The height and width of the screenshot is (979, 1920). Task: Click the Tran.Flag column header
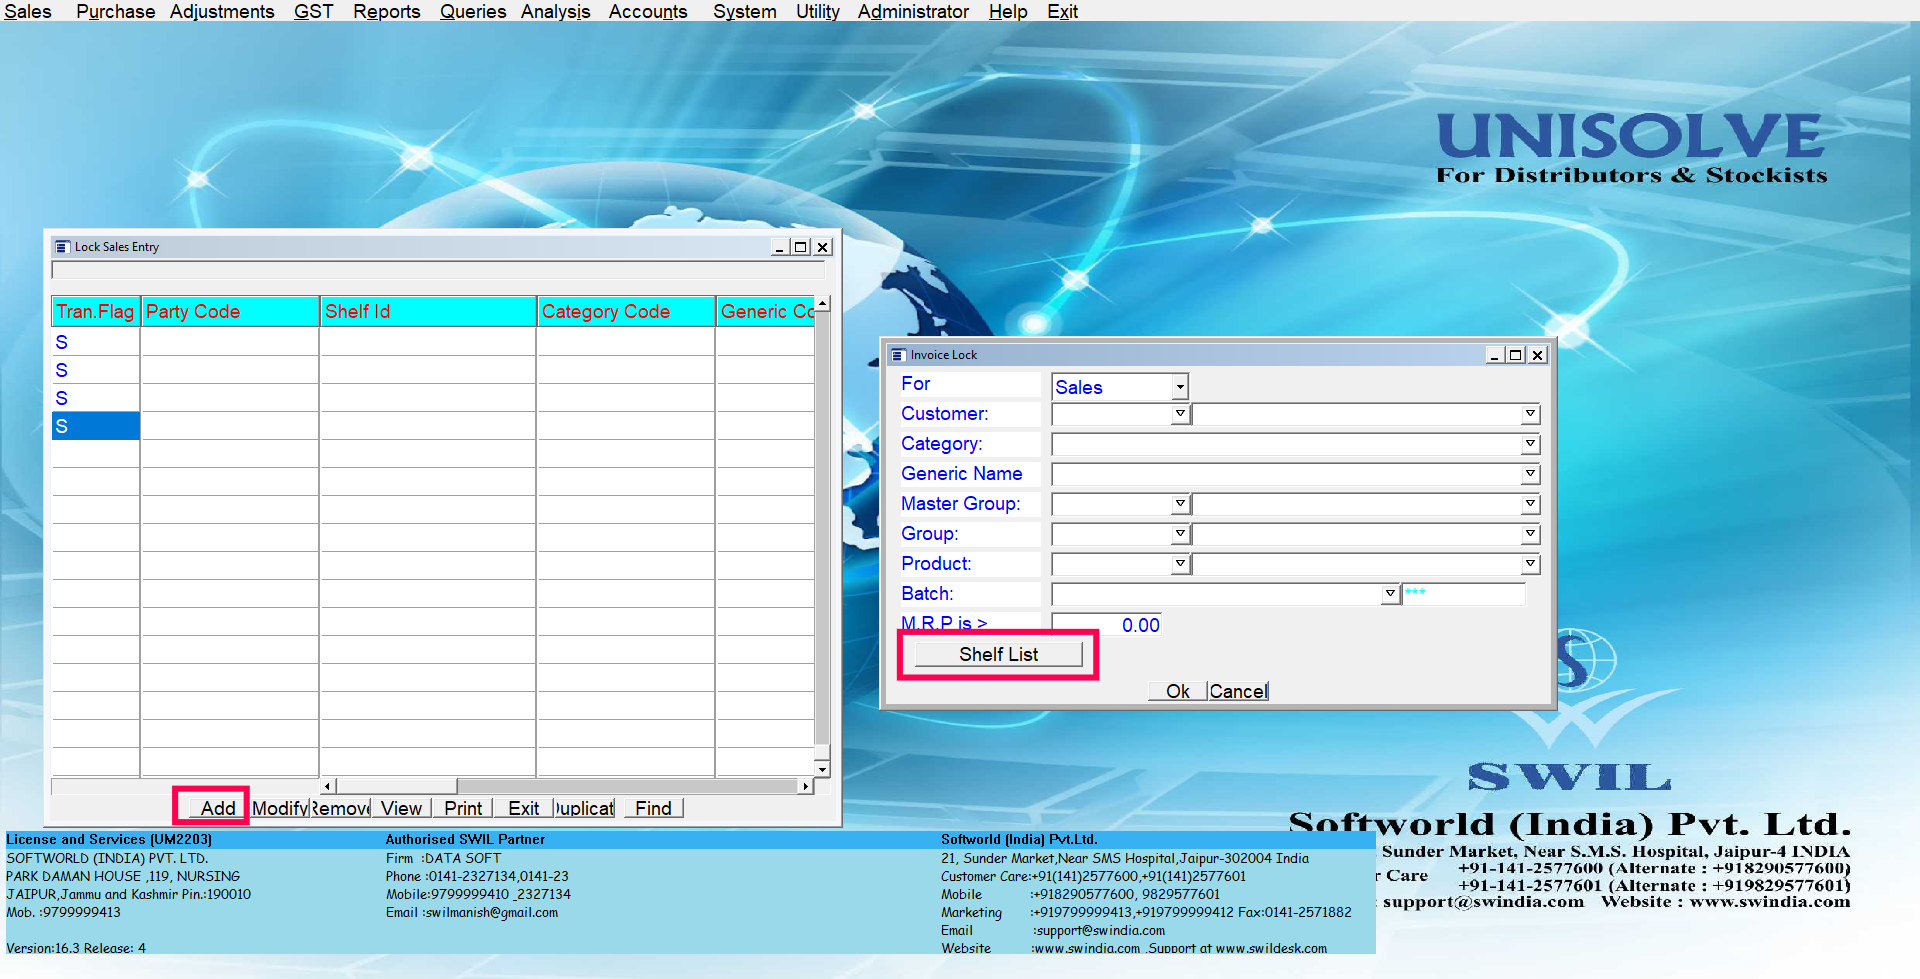95,311
